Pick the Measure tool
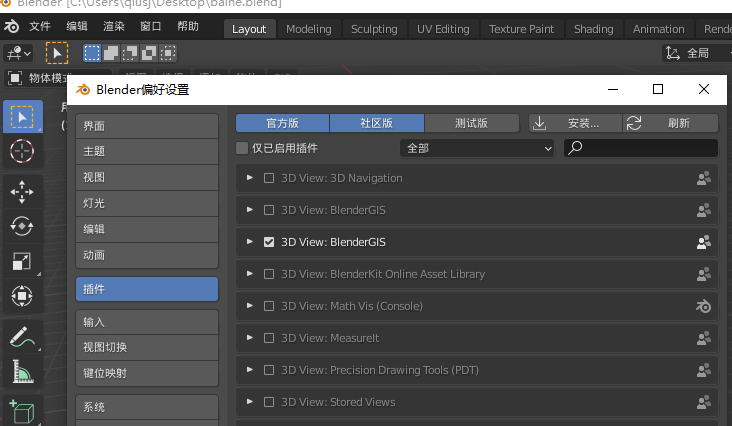The width and height of the screenshot is (732, 426). click(x=22, y=373)
